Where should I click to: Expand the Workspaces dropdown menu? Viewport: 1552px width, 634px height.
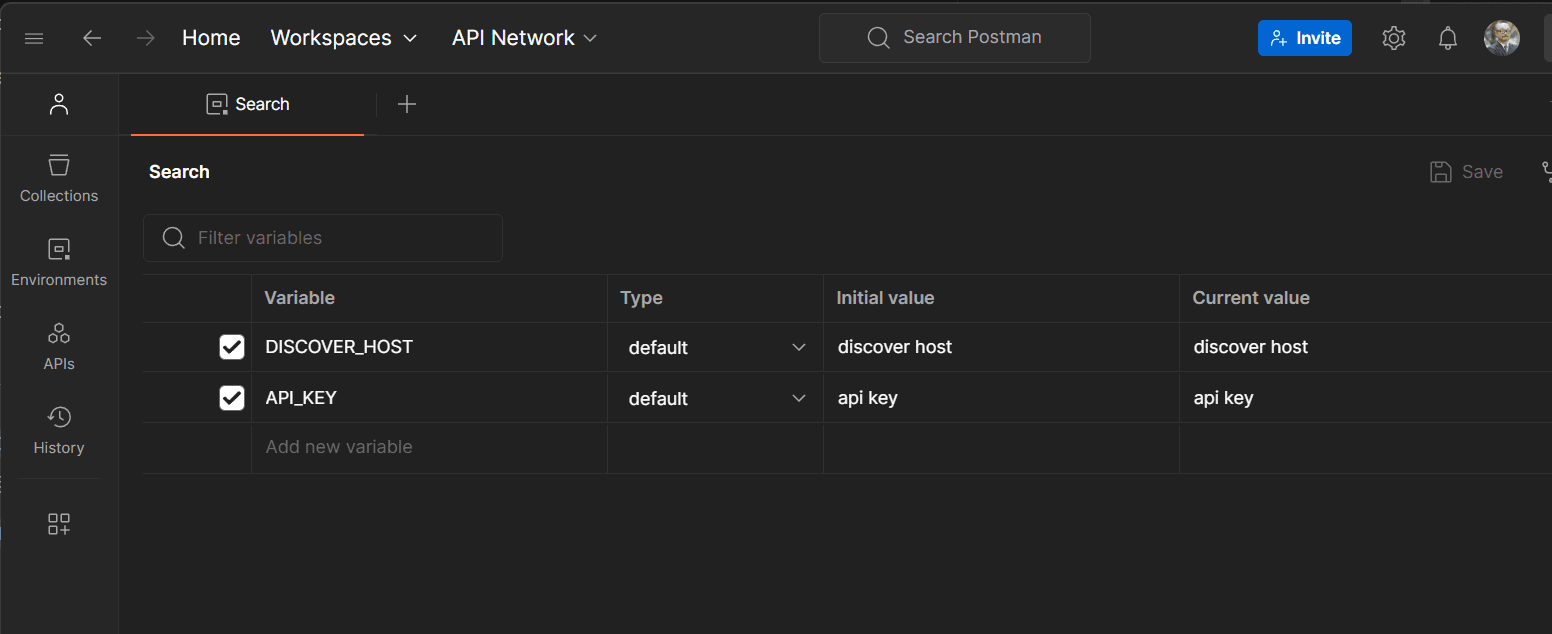click(344, 38)
